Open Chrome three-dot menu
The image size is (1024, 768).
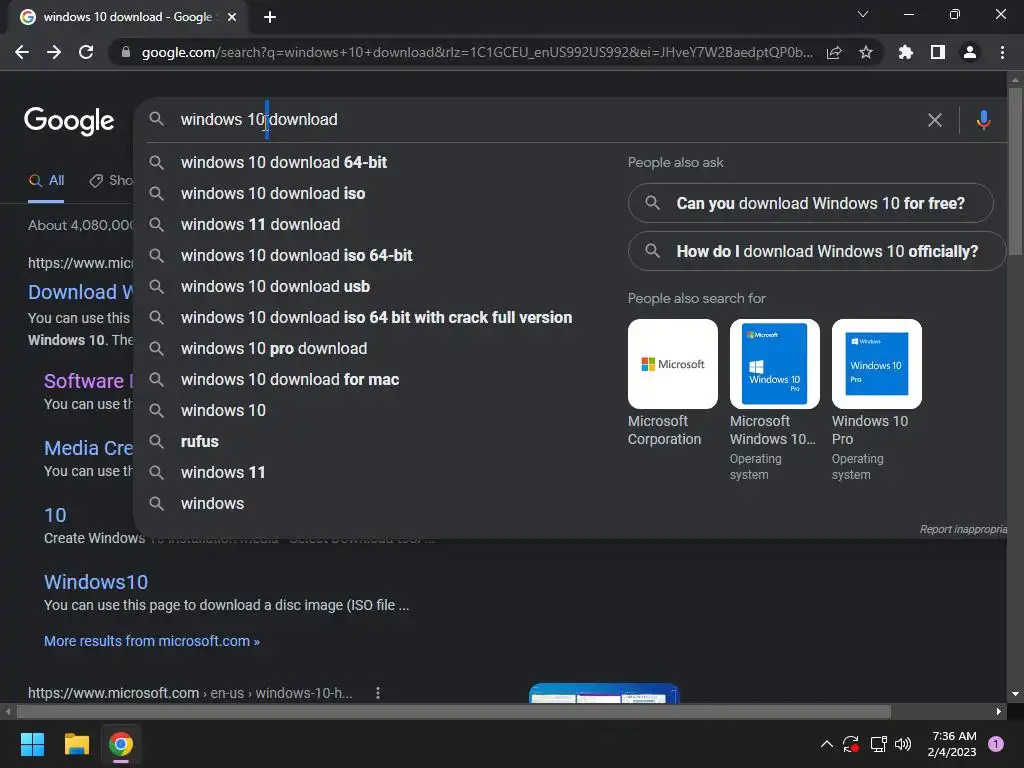pos(1002,52)
